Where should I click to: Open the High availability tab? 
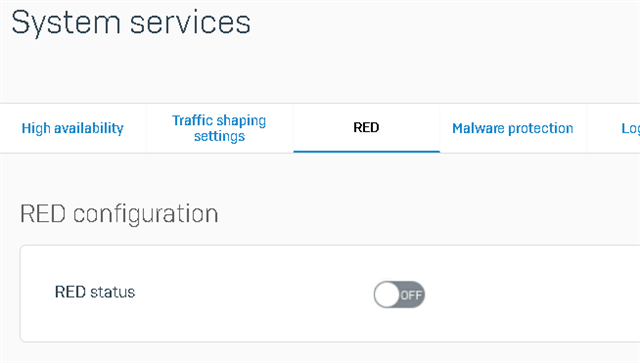(73, 128)
